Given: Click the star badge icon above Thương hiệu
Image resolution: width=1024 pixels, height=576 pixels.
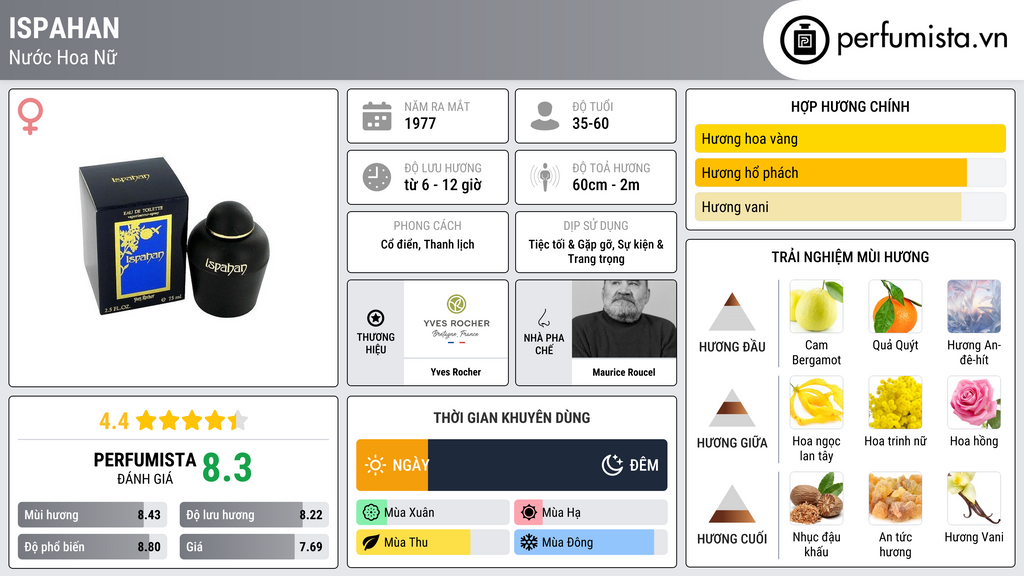Looking at the screenshot, I should pyautogui.click(x=376, y=318).
